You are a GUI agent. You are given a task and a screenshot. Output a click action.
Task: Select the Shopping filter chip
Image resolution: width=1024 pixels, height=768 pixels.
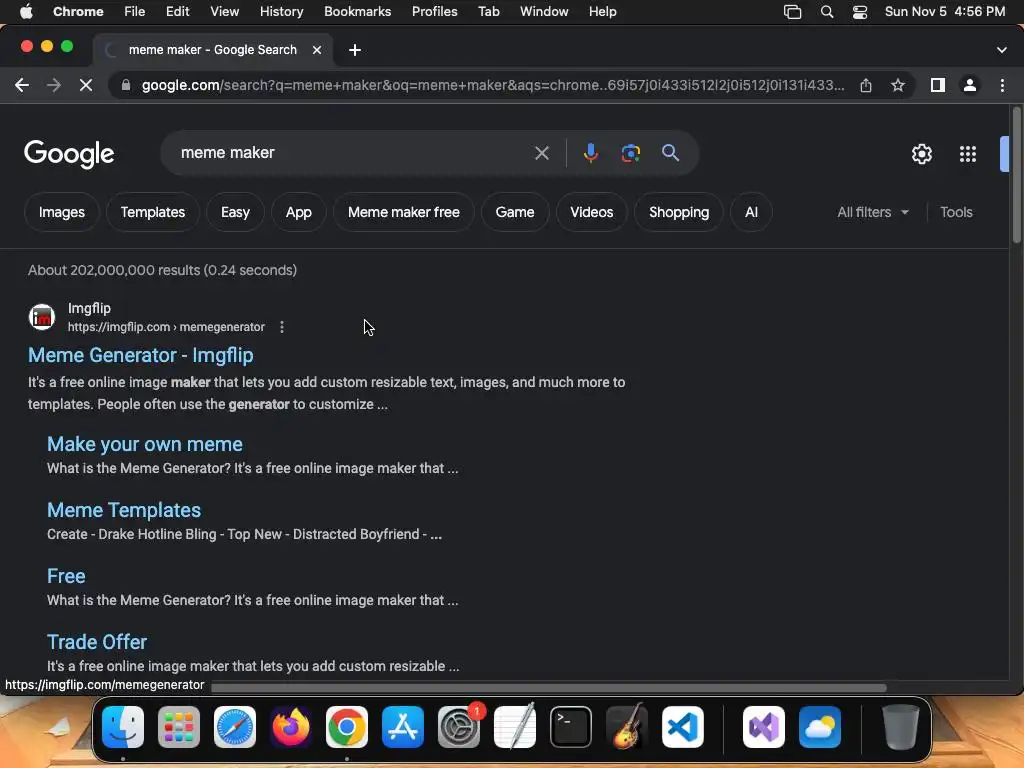pos(679,212)
